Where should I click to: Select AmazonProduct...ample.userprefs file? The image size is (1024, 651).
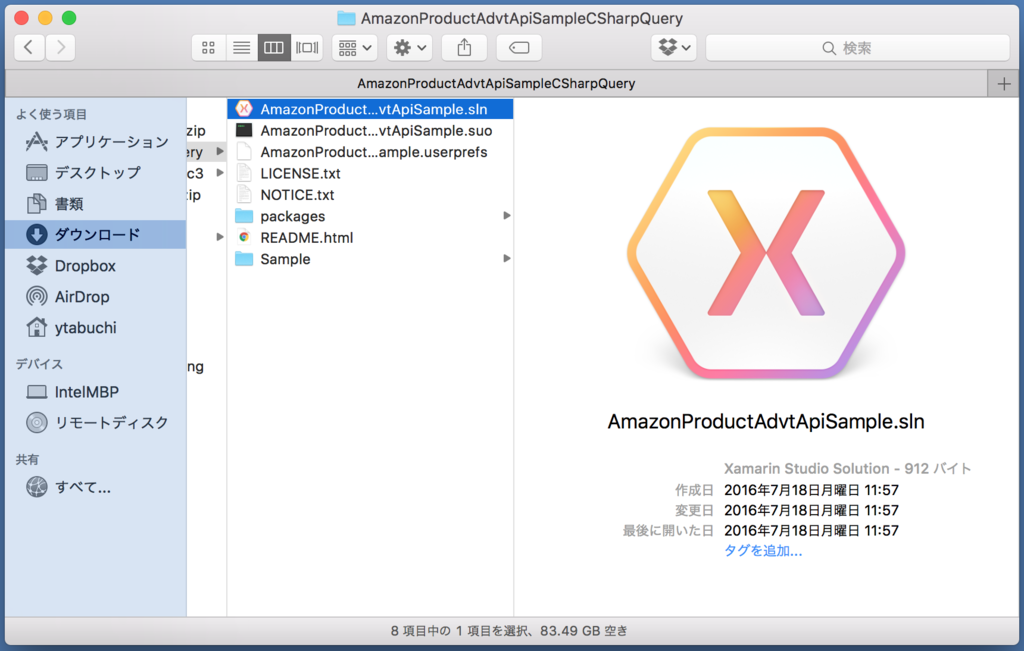pos(370,152)
